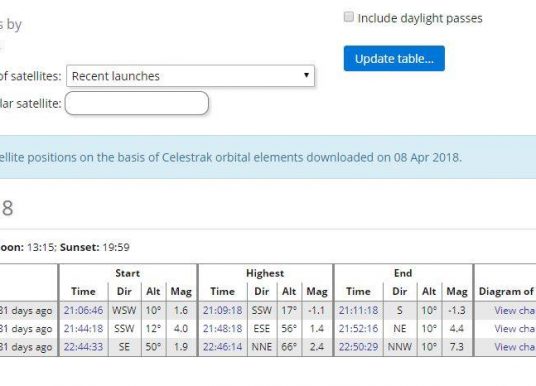This screenshot has width=536, height=386.
Task: Open View chart link for 22:44:33 pass
Action: 515,347
